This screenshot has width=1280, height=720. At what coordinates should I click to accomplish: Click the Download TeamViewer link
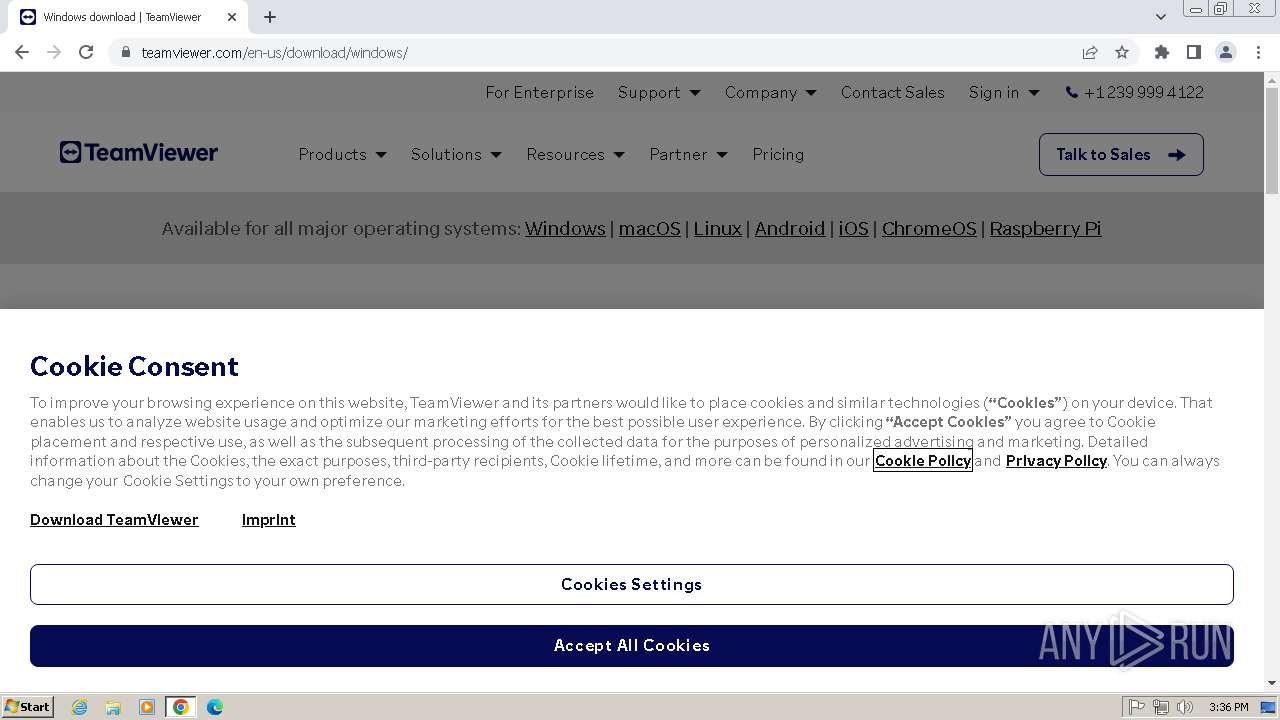[114, 519]
